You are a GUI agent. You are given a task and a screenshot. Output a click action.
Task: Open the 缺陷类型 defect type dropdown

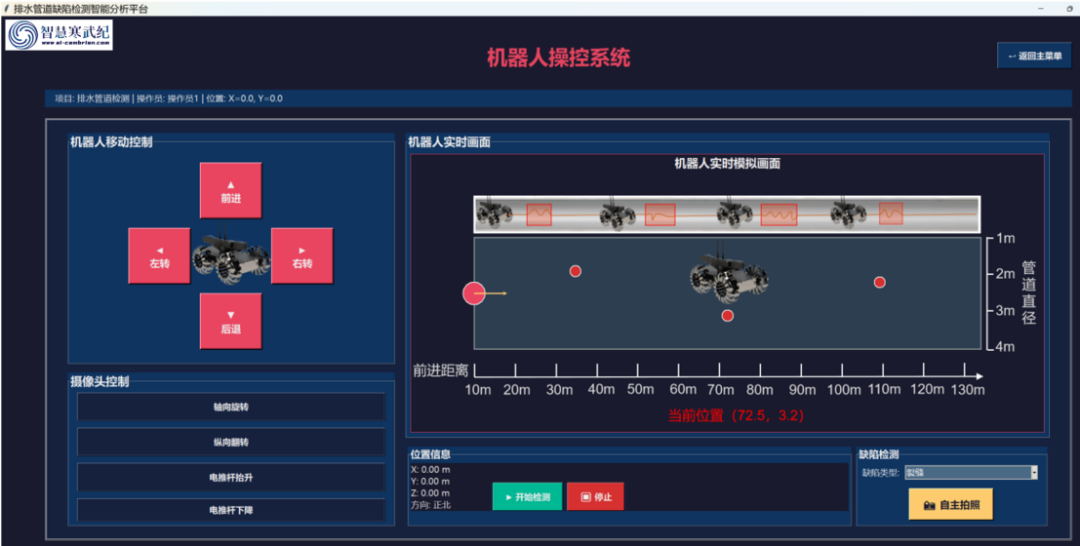tap(970, 472)
